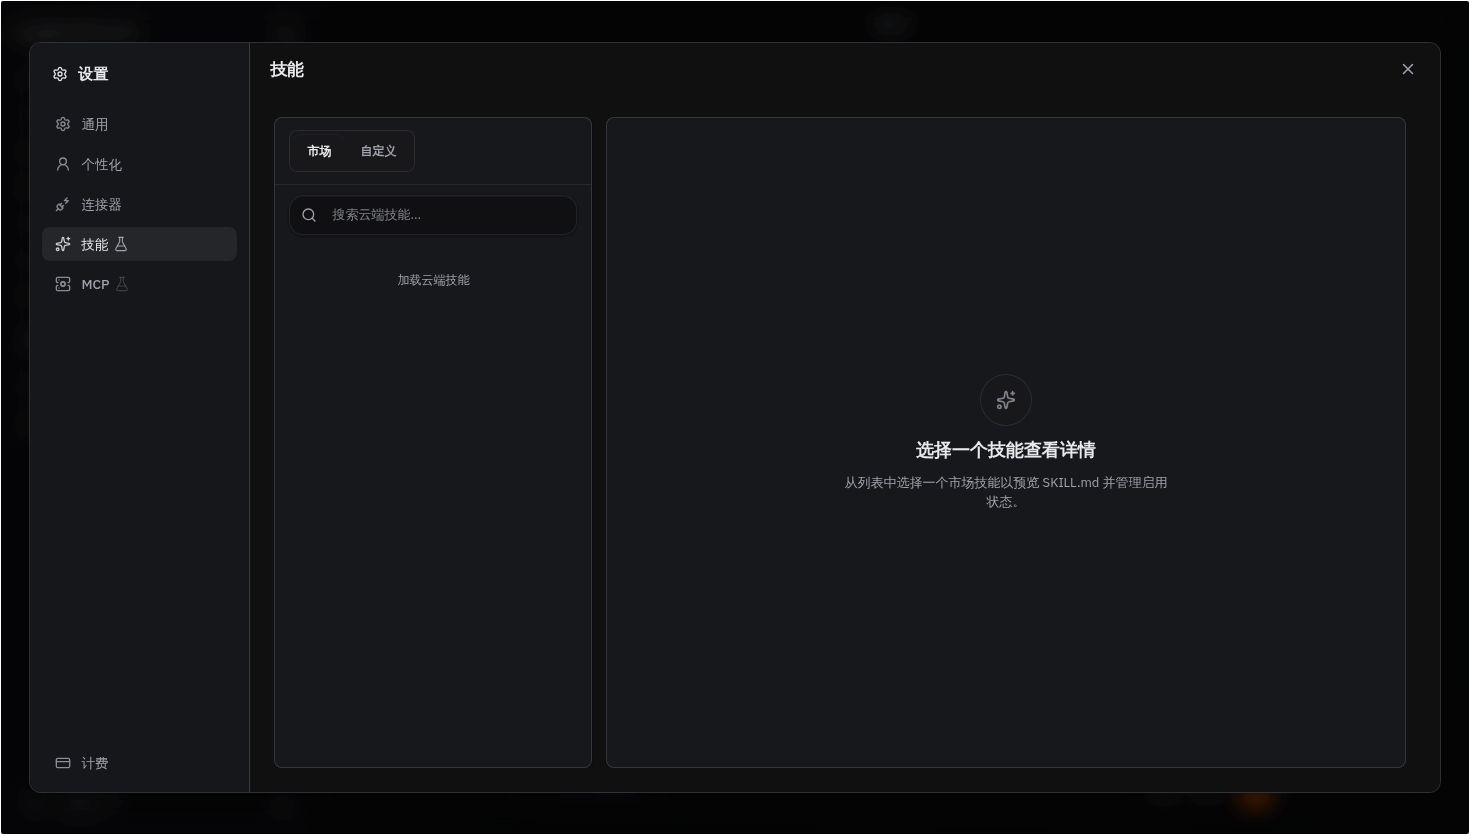Viewport: 1470px width, 835px height.
Task: Switch to the 市场 tab
Action: pos(319,151)
